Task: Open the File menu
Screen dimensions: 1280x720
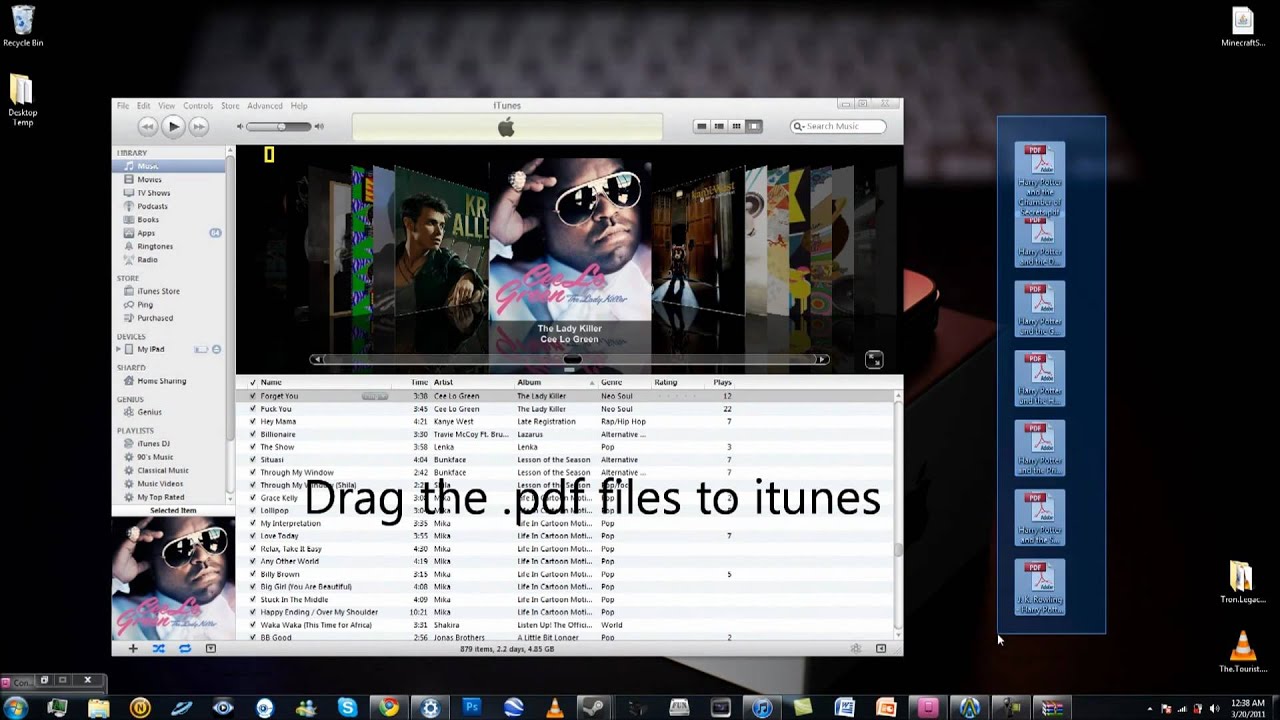Action: [x=122, y=106]
